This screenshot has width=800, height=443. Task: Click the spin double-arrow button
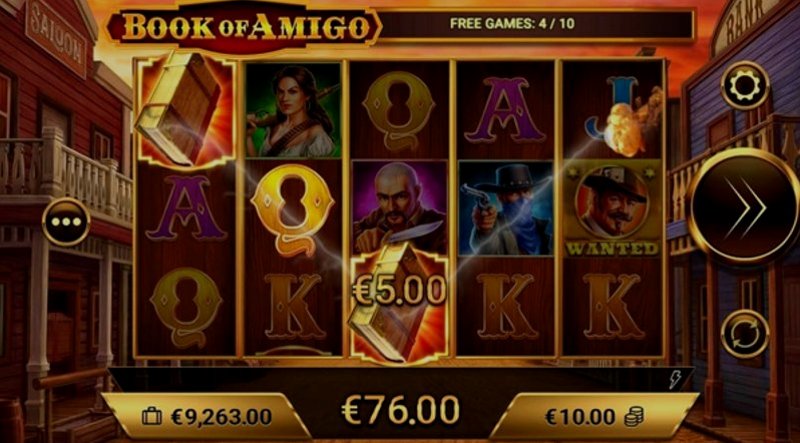pos(744,207)
